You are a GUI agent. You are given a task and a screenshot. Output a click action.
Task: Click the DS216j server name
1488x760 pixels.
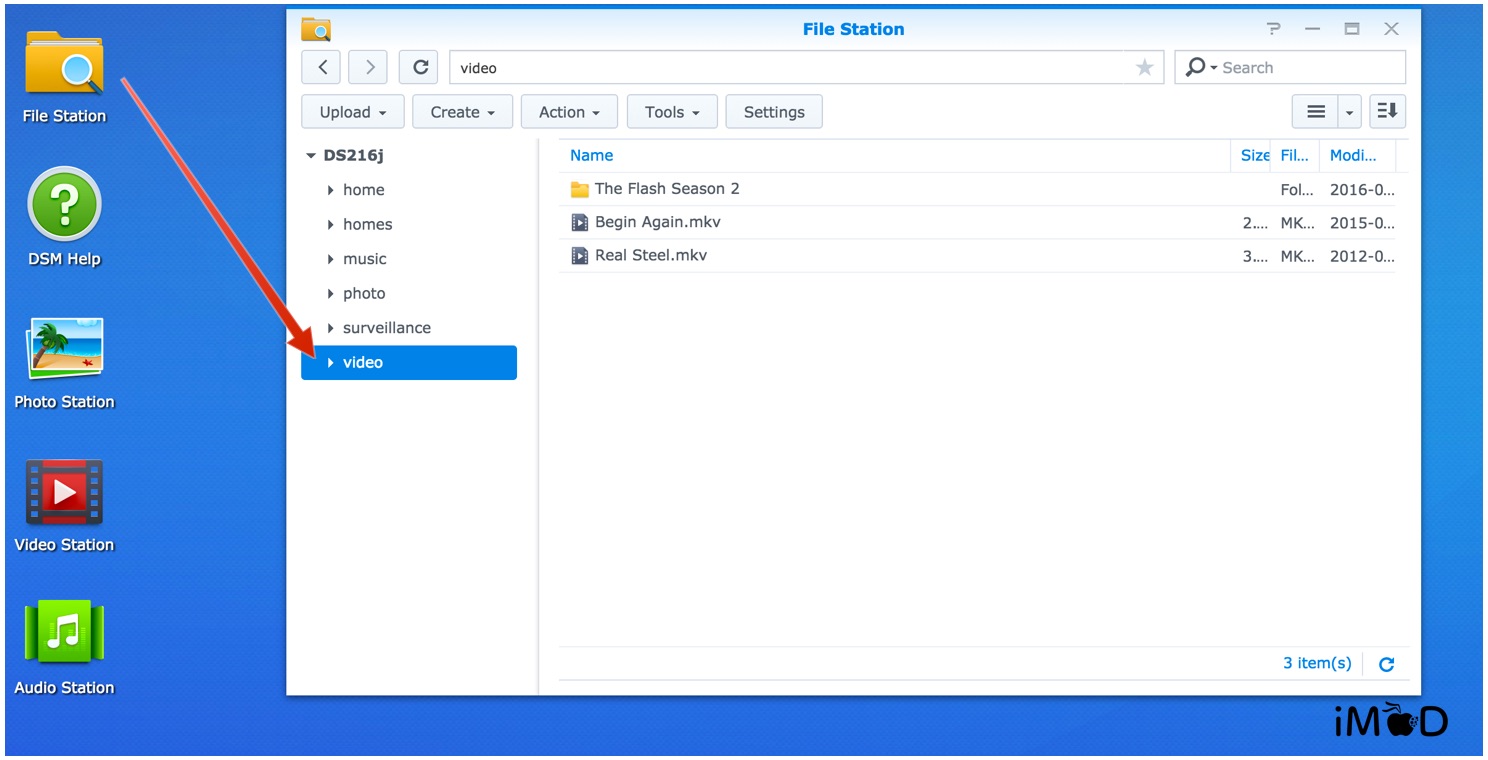click(x=353, y=156)
